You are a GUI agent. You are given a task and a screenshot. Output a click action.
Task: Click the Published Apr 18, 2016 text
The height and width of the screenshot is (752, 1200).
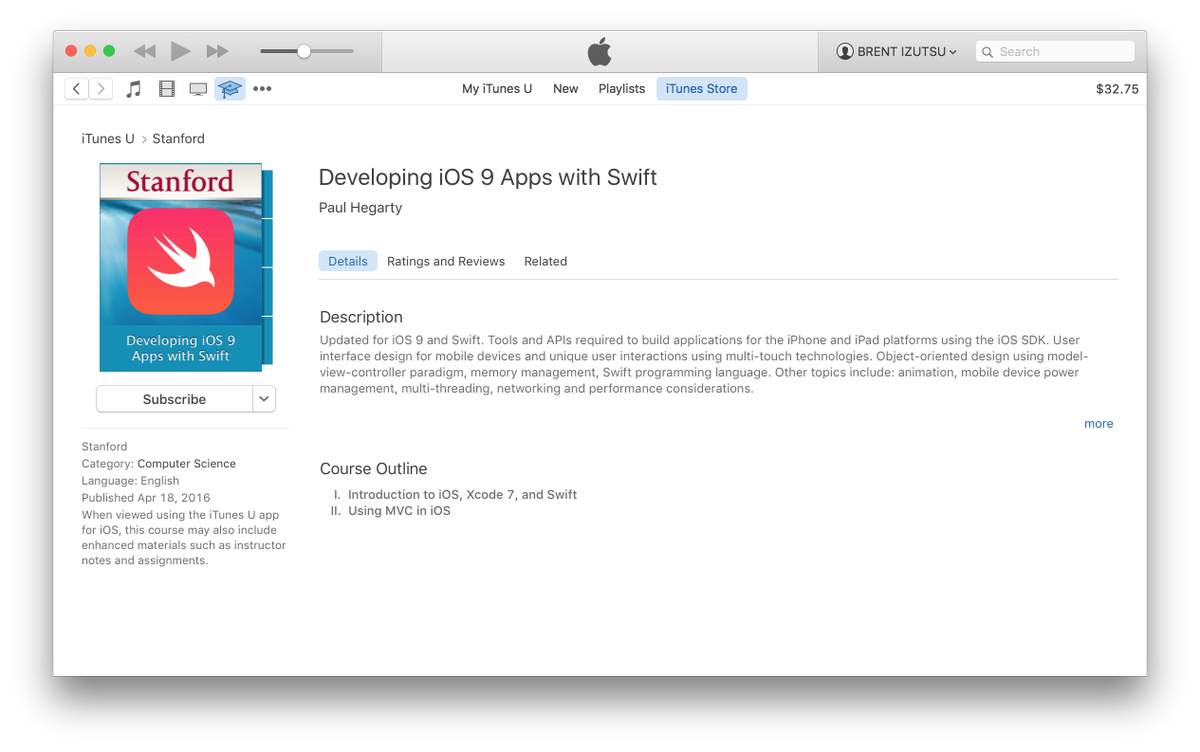146,498
